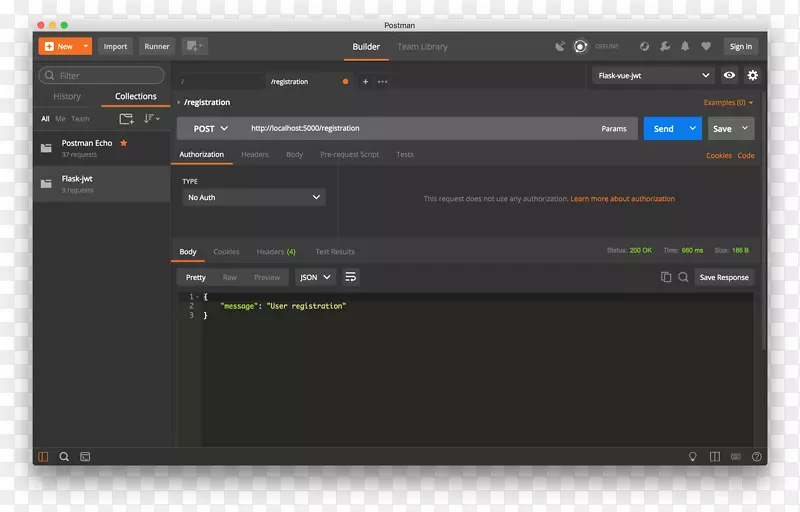Click the new window icon in toolbar
This screenshot has width=800, height=512.
[x=194, y=46]
